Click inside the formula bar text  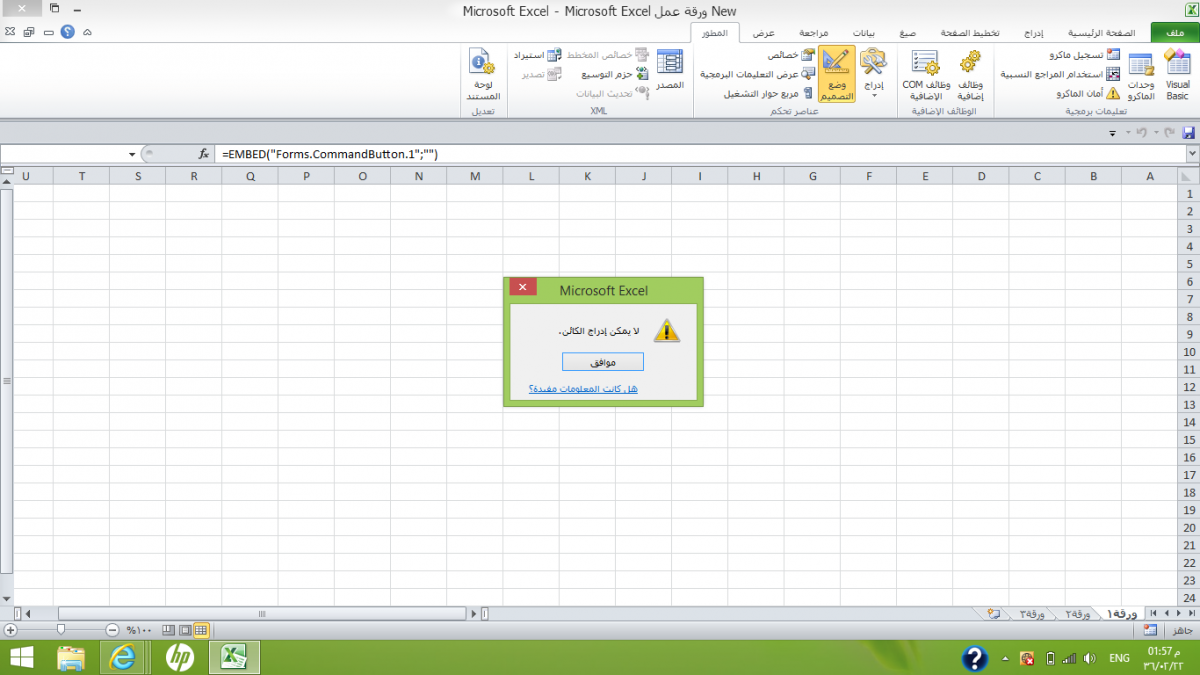coord(330,154)
